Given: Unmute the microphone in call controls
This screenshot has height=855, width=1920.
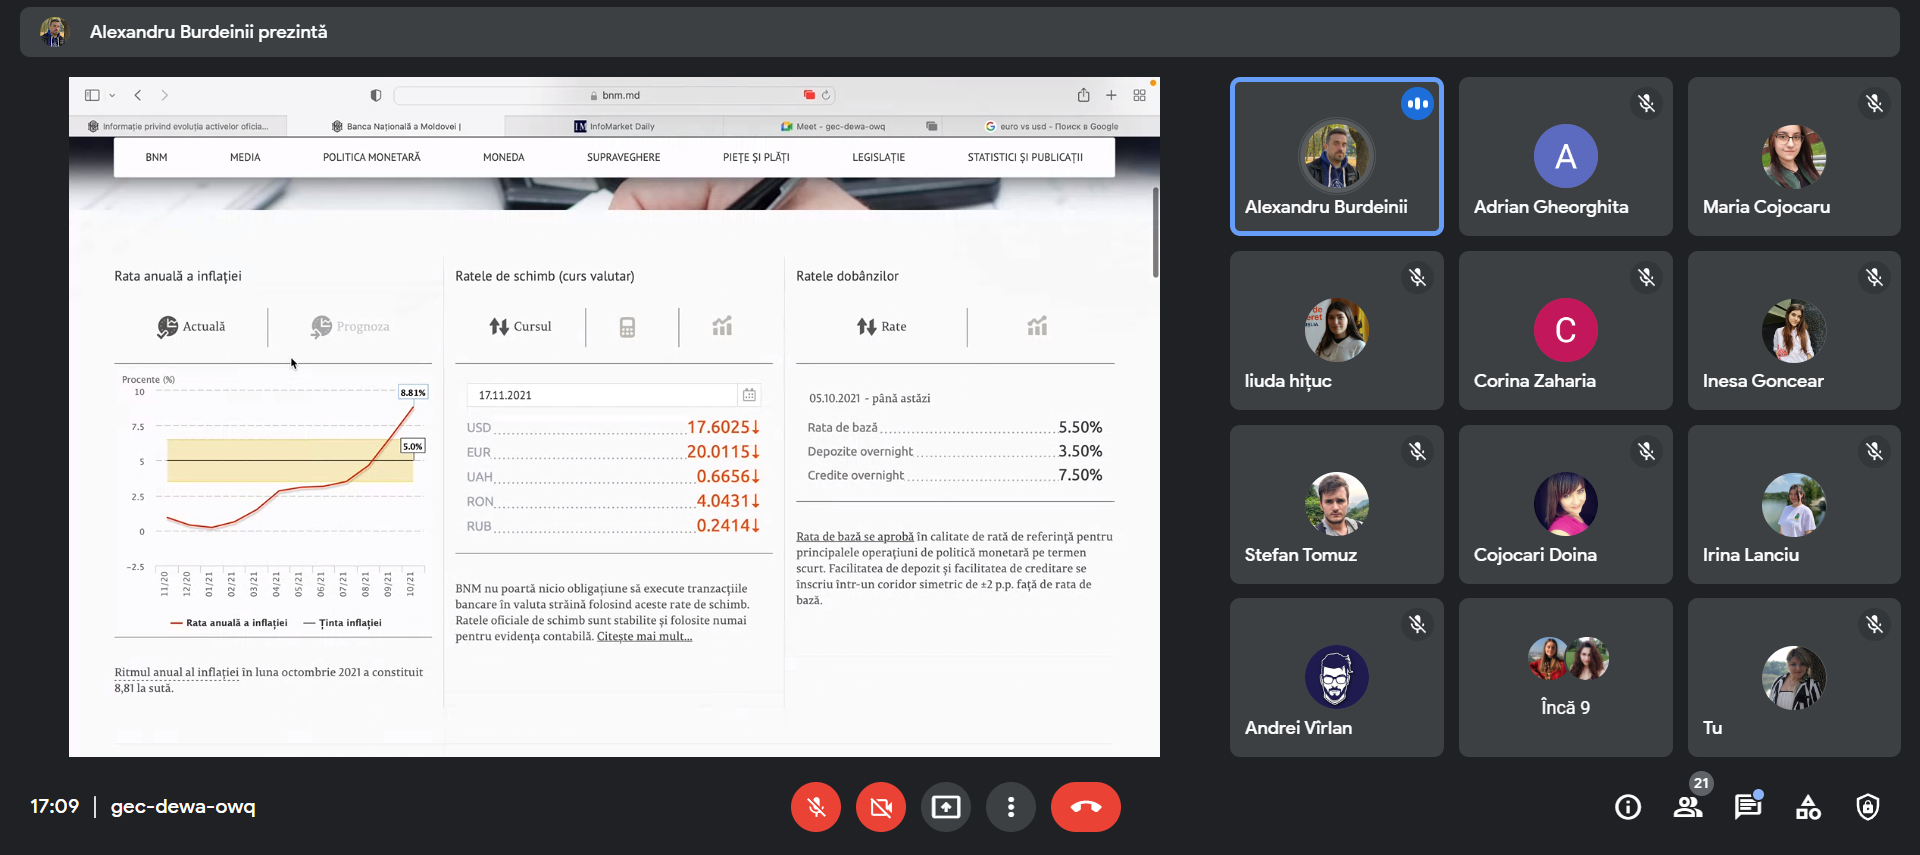Looking at the screenshot, I should tap(816, 807).
